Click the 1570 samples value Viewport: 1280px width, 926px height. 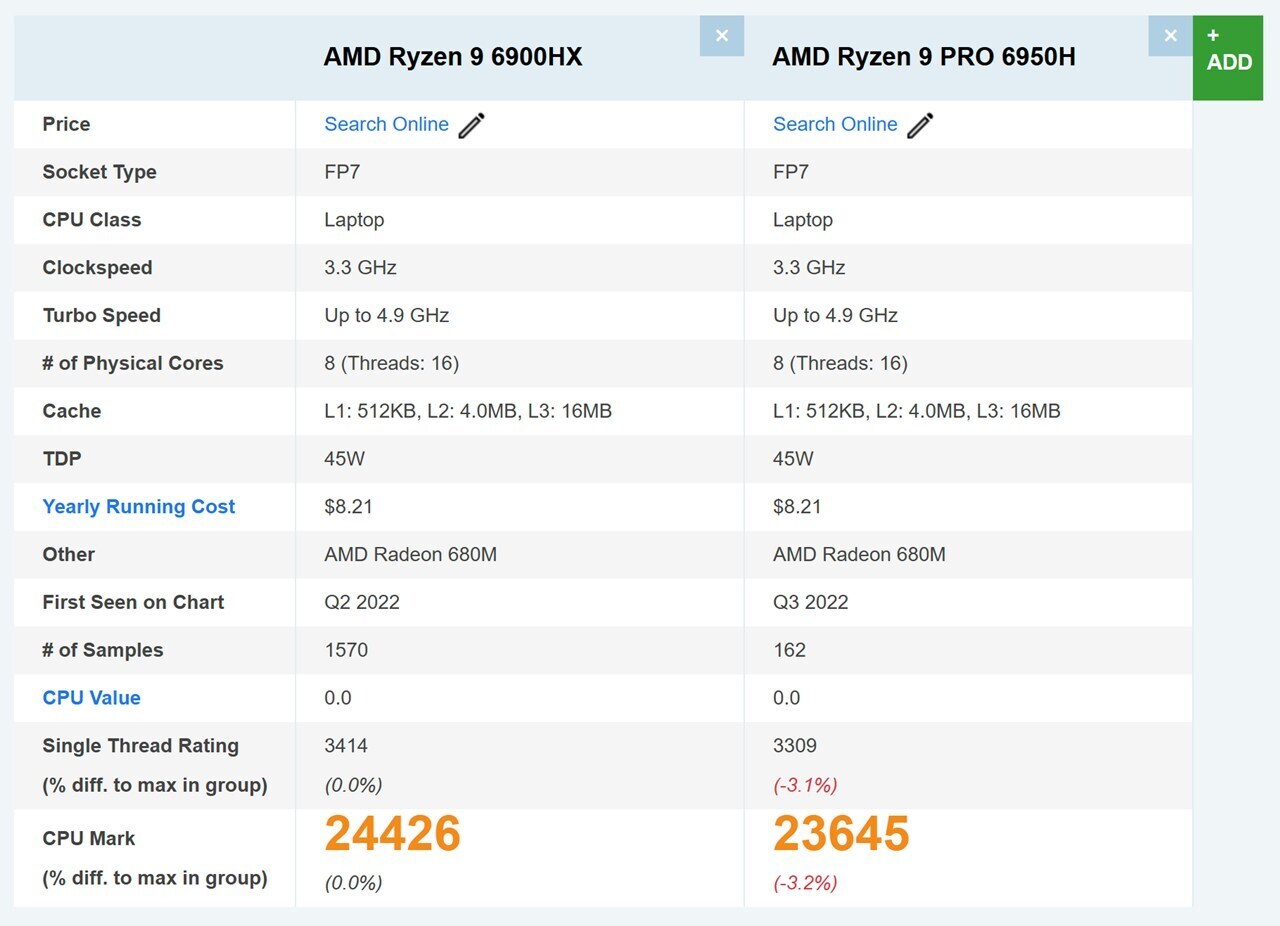click(346, 650)
